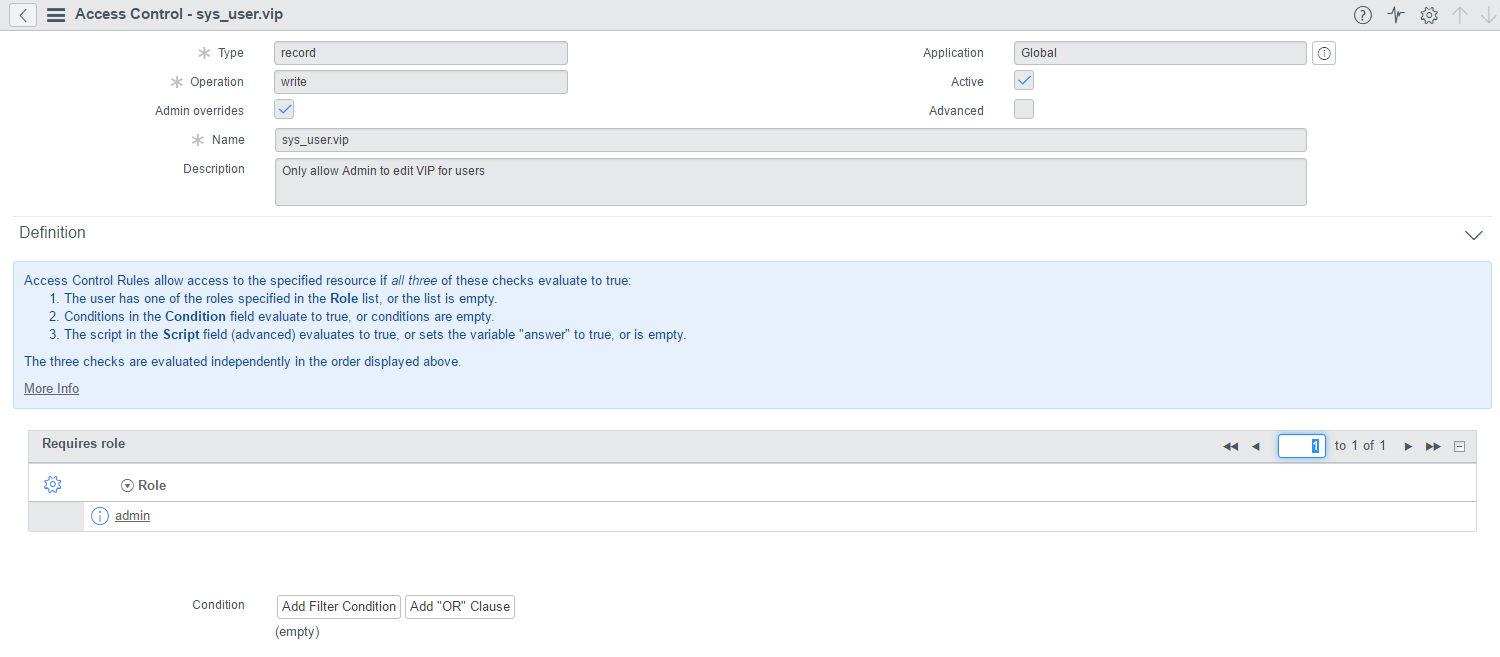Open the hamburger context menu icon

click(56, 15)
